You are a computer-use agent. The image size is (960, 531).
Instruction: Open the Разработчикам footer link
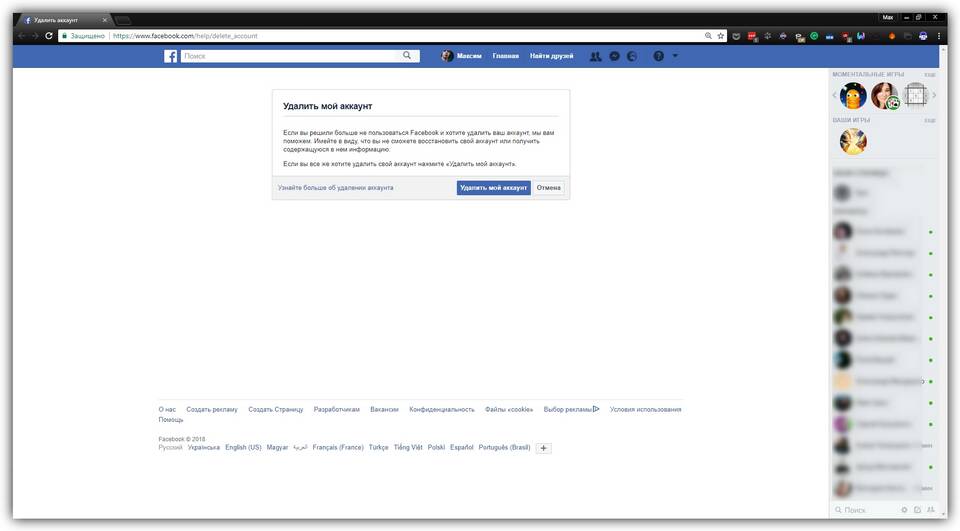[x=337, y=410]
